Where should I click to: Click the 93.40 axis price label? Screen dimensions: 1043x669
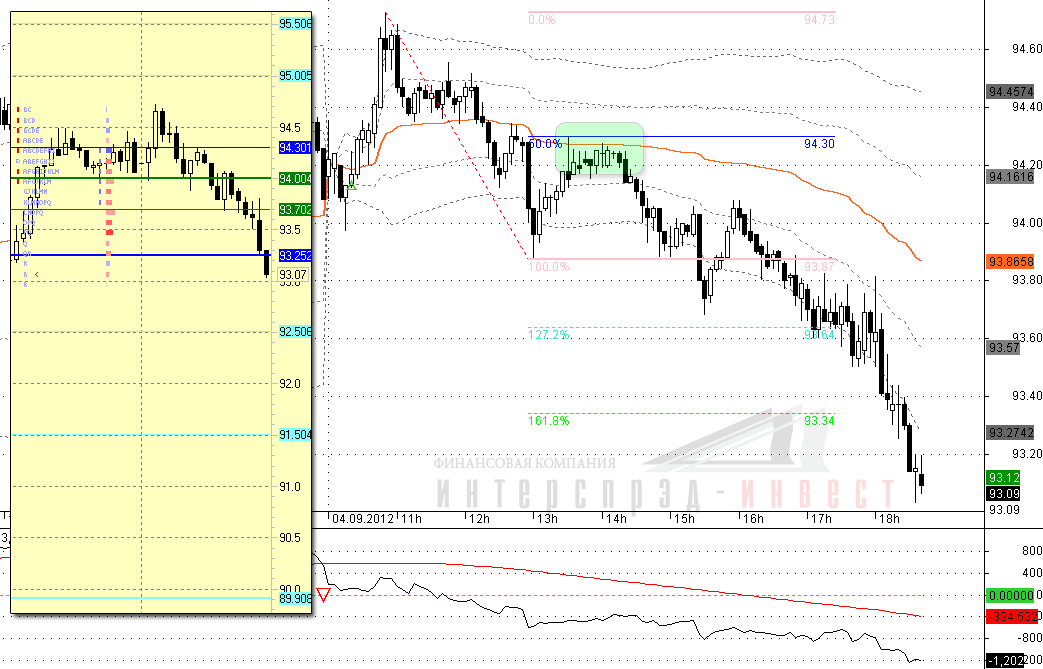1027,396
